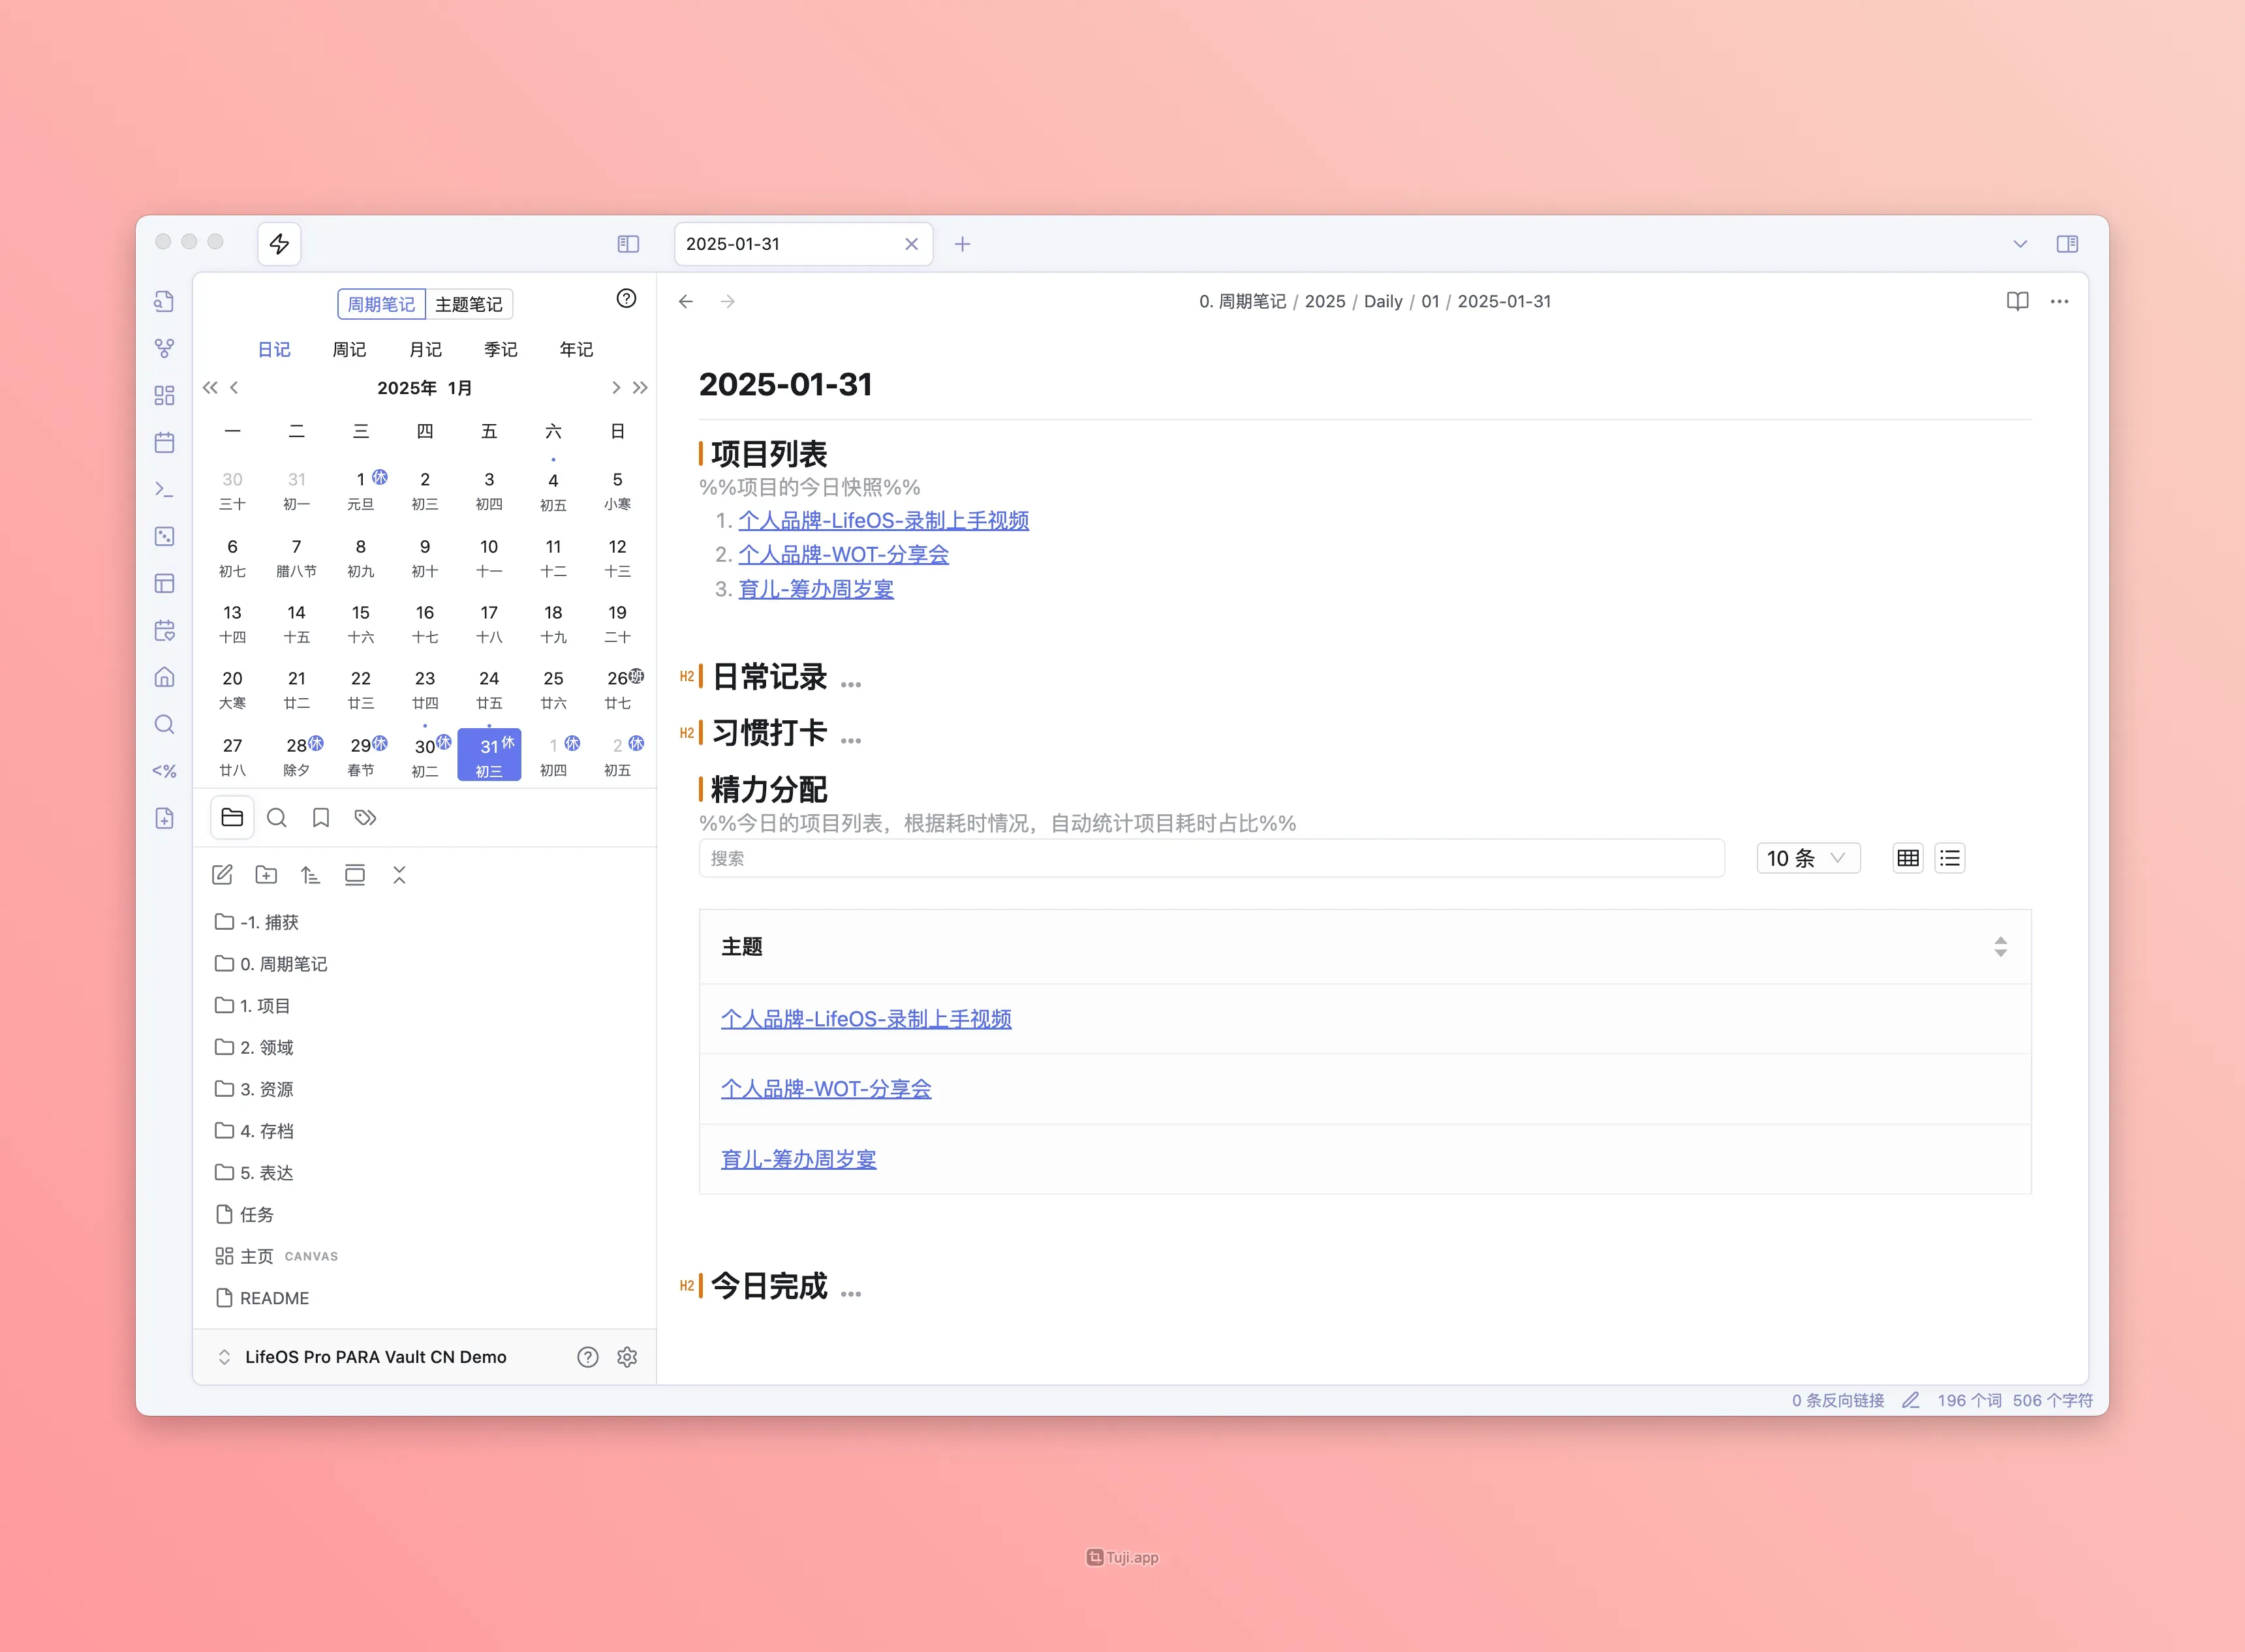
Task: Toggle table view layout button
Action: [1907, 858]
